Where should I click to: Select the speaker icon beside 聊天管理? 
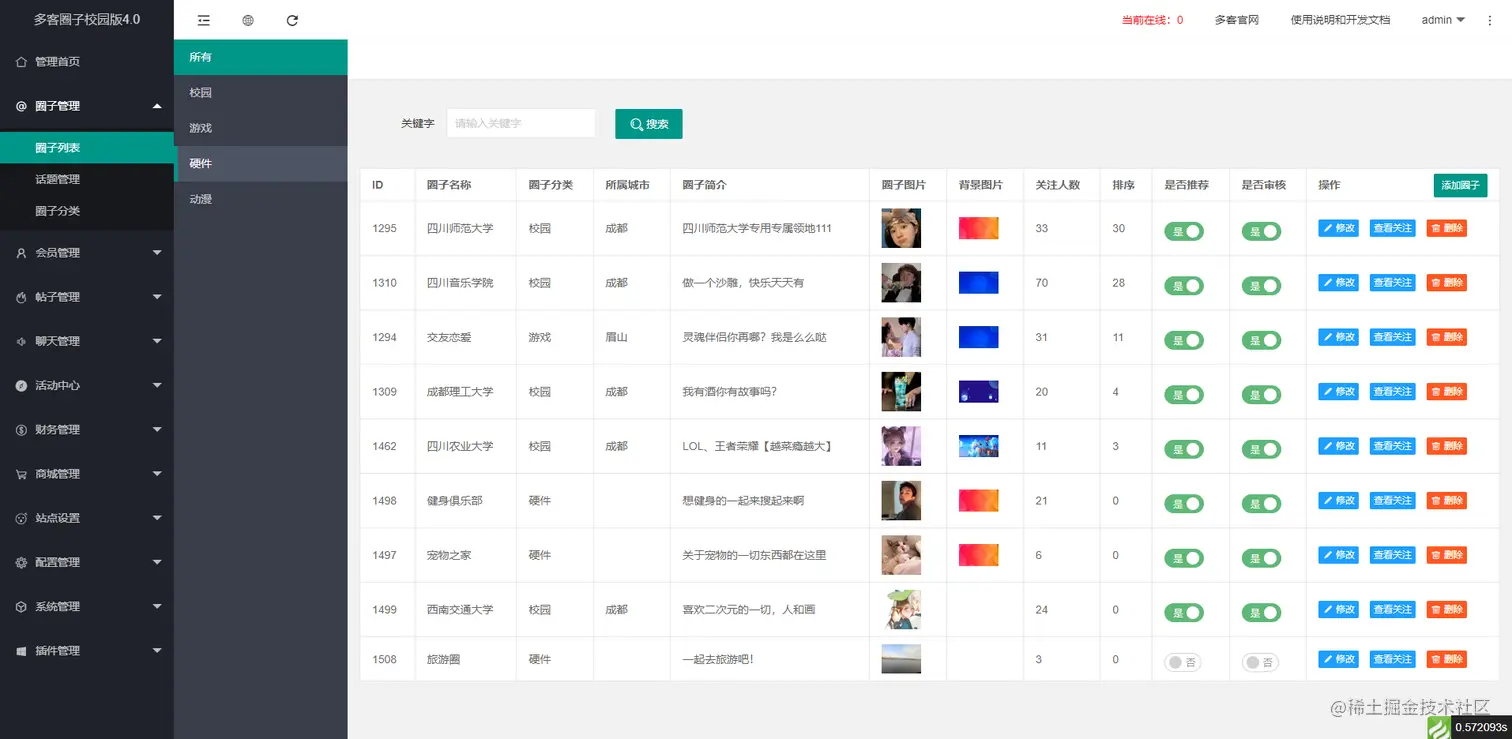coord(21,341)
